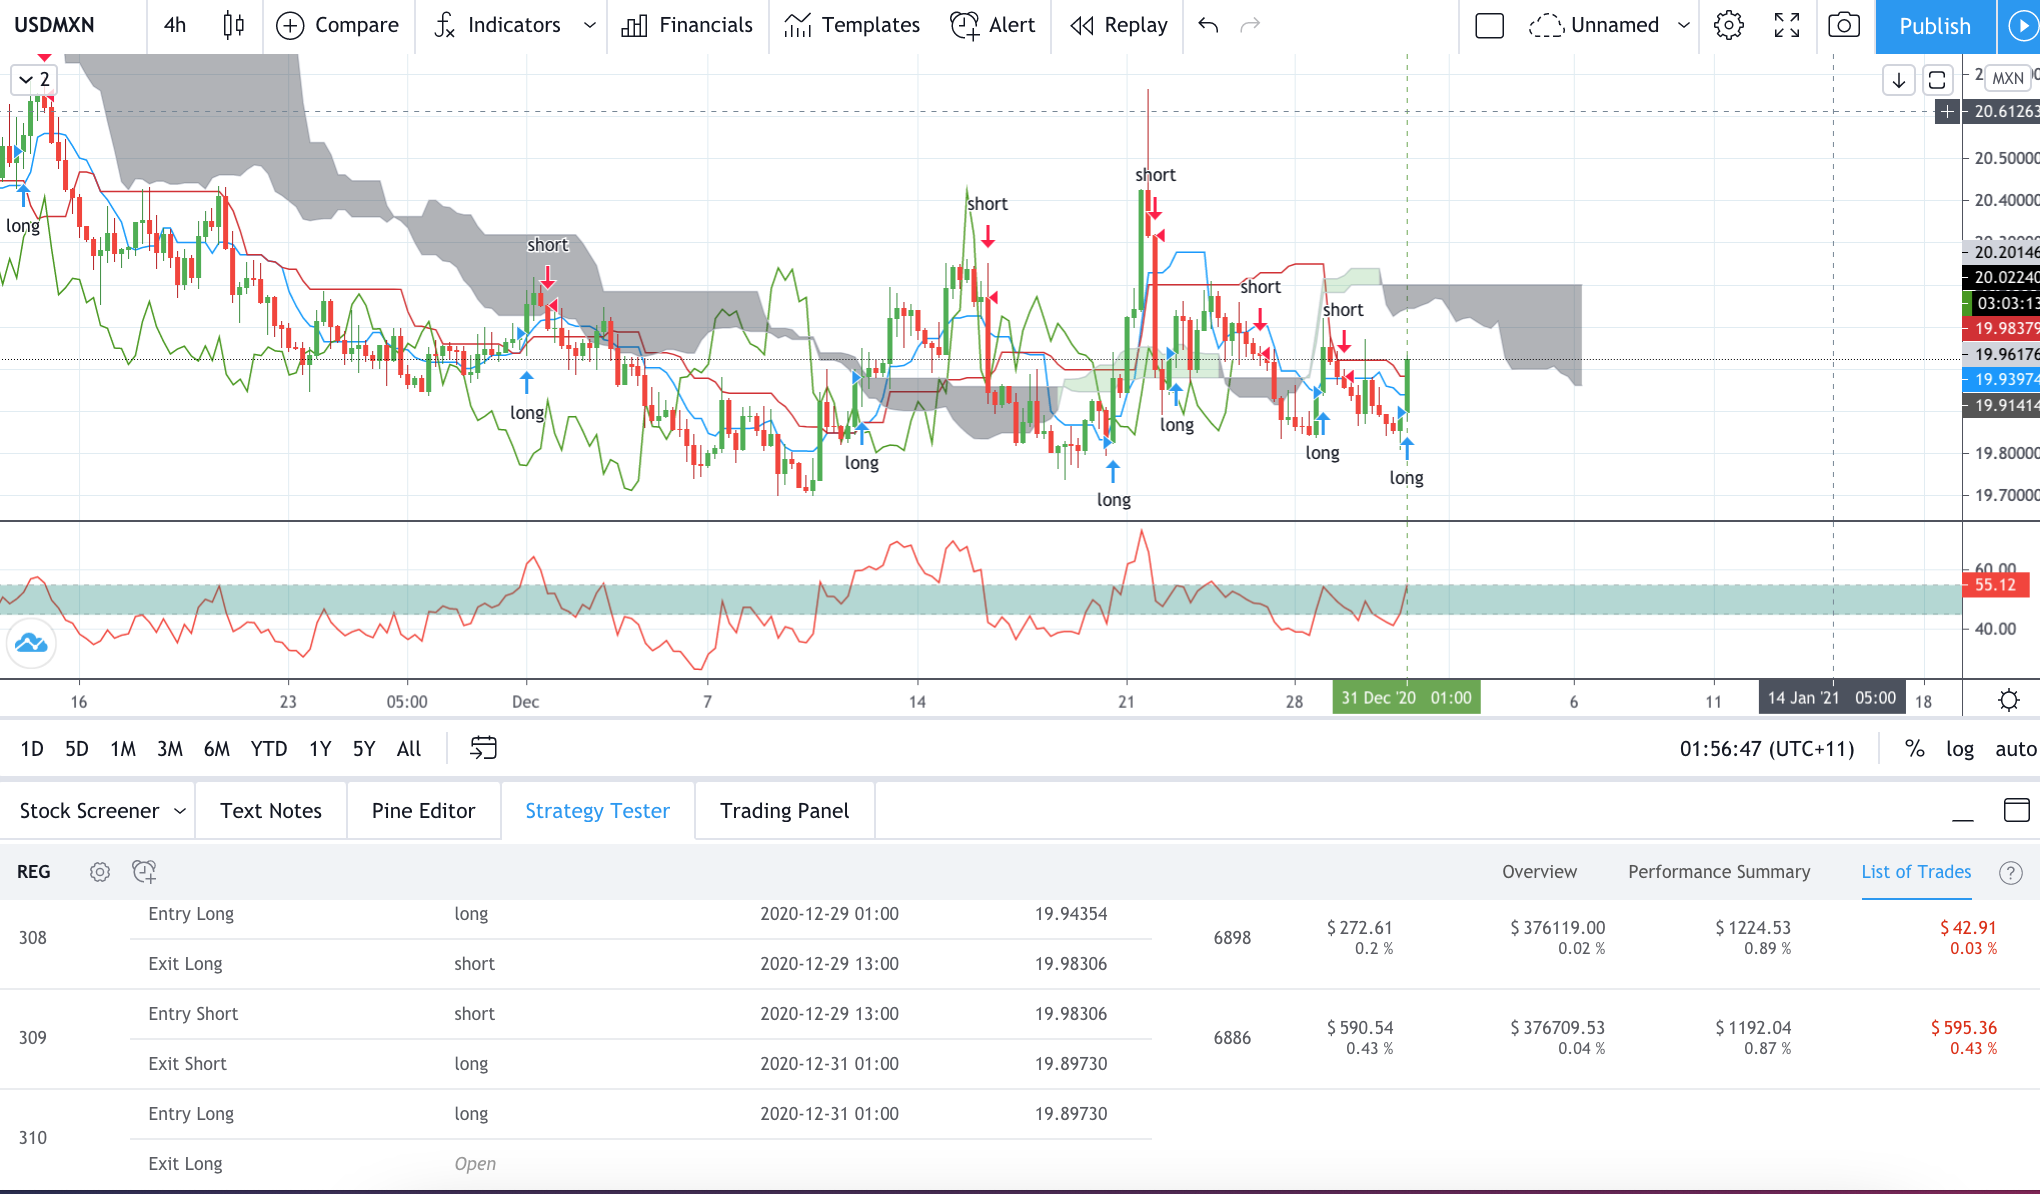Click the 31 Dec '20 time marker
This screenshot has width=2040, height=1194.
pos(1406,698)
